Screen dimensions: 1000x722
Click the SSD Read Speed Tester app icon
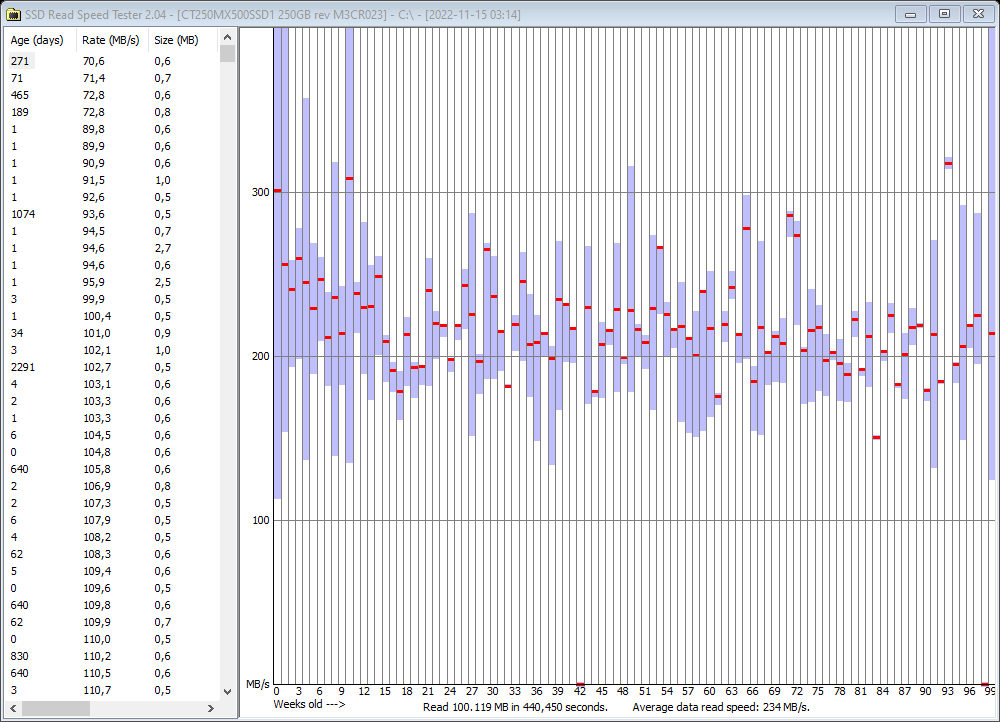tap(13, 14)
